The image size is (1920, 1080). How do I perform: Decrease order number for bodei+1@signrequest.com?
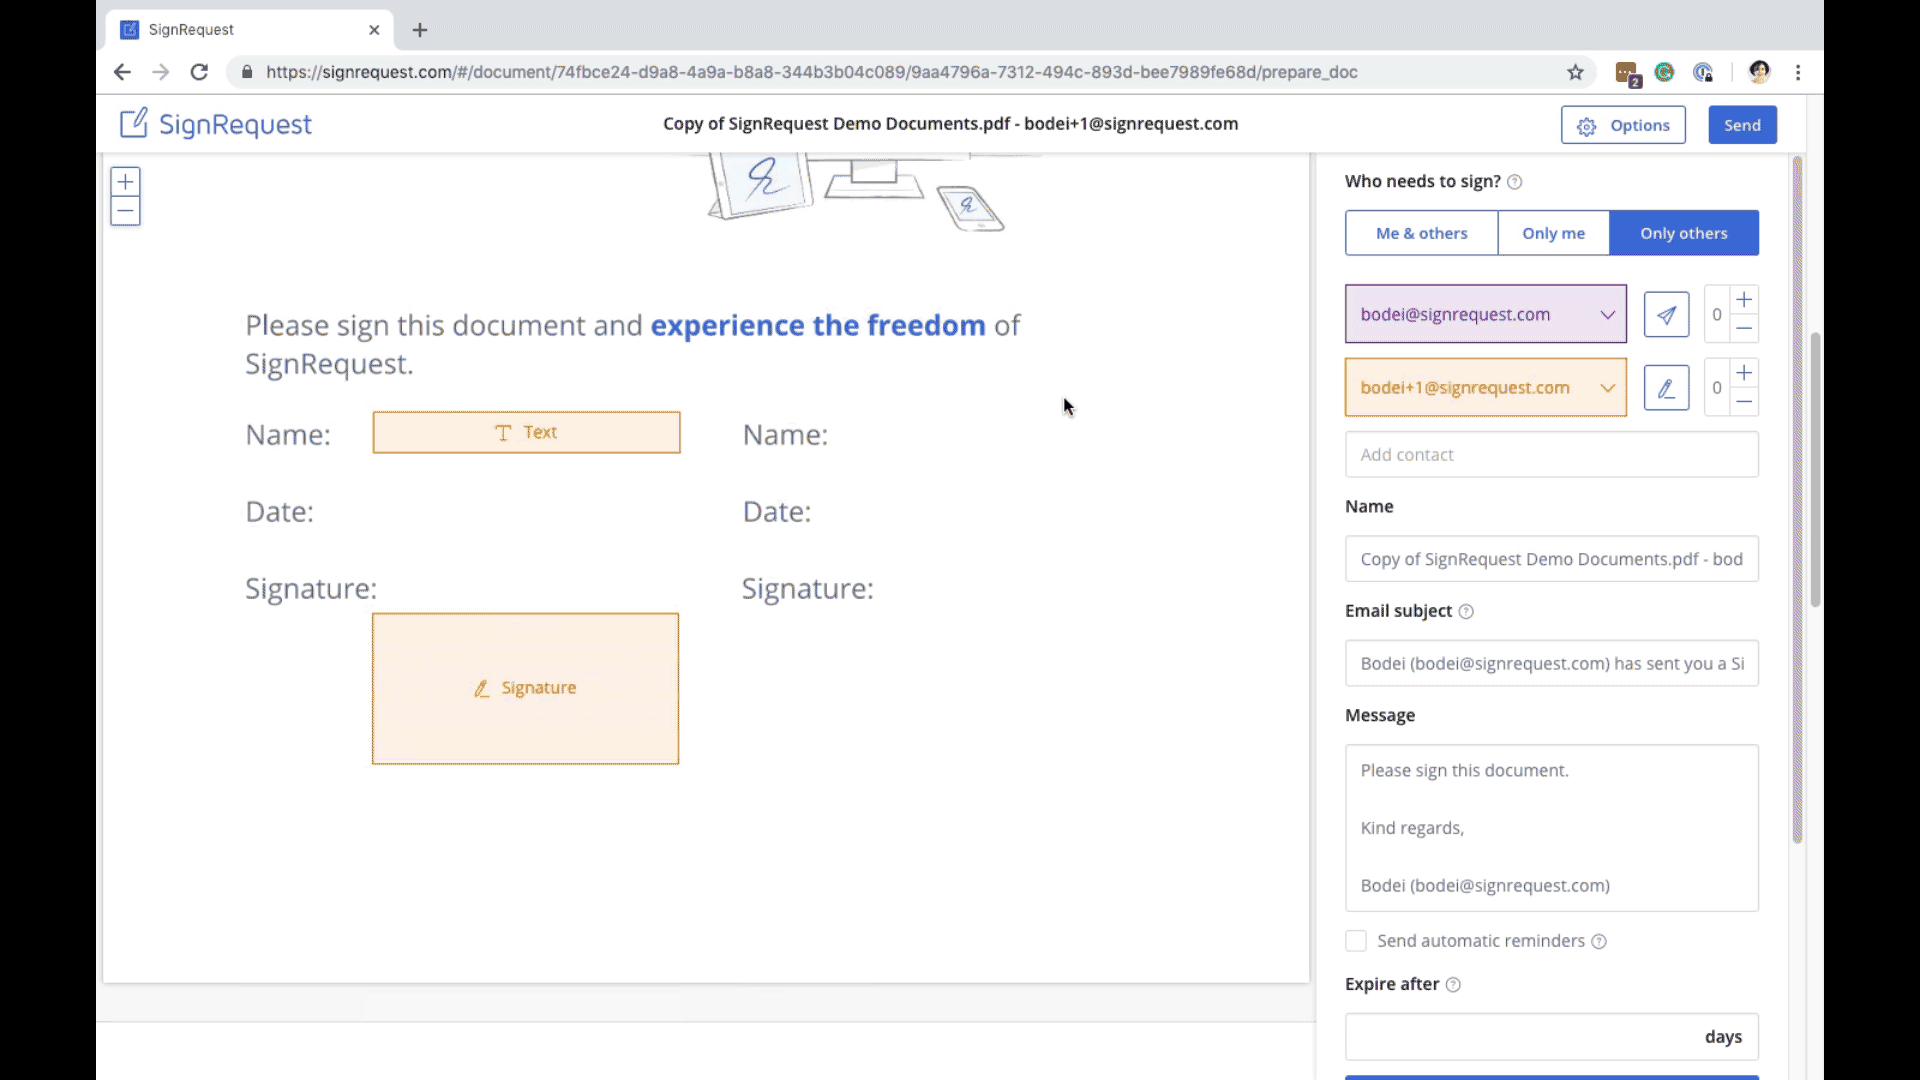pyautogui.click(x=1744, y=401)
